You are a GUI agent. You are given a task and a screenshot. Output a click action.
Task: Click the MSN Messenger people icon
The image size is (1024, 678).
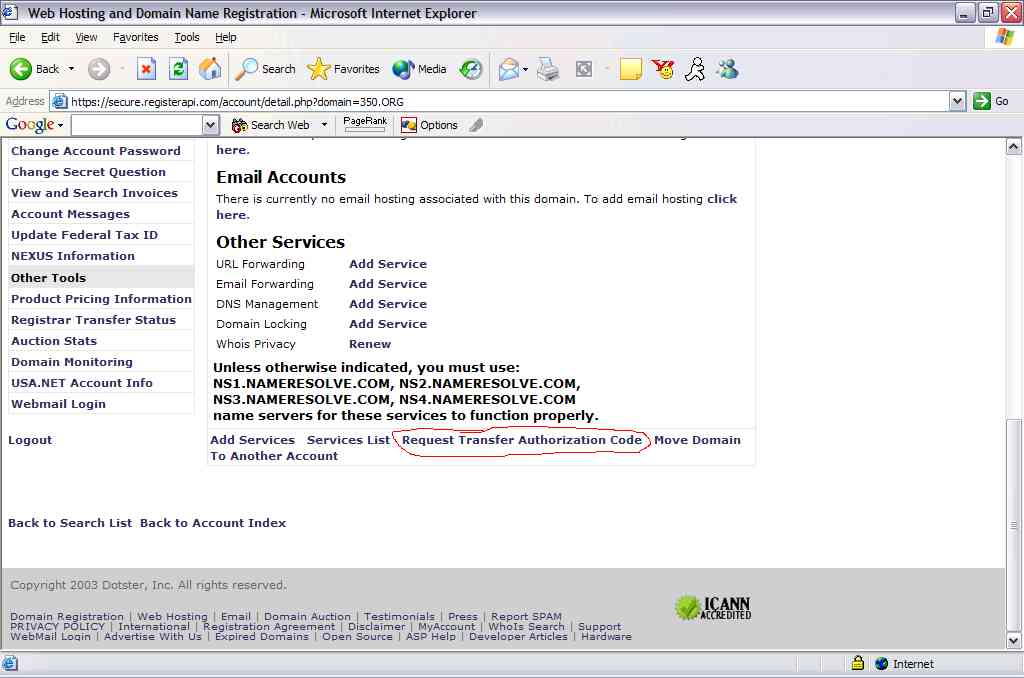click(x=727, y=69)
